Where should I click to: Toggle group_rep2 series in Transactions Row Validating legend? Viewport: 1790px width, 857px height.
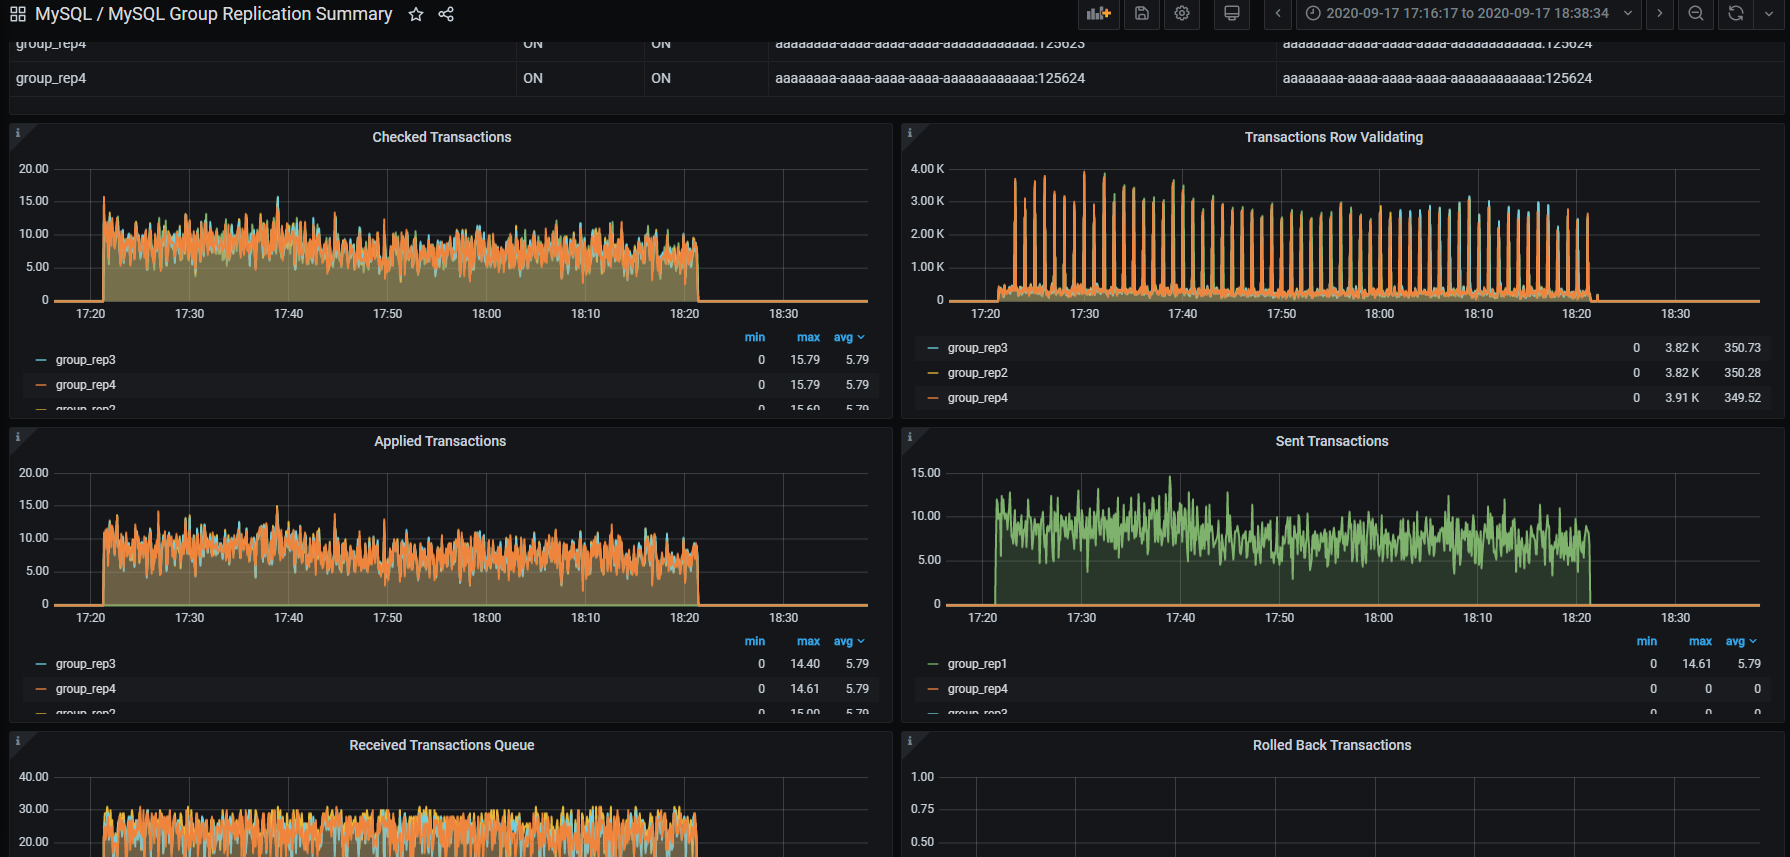click(977, 373)
